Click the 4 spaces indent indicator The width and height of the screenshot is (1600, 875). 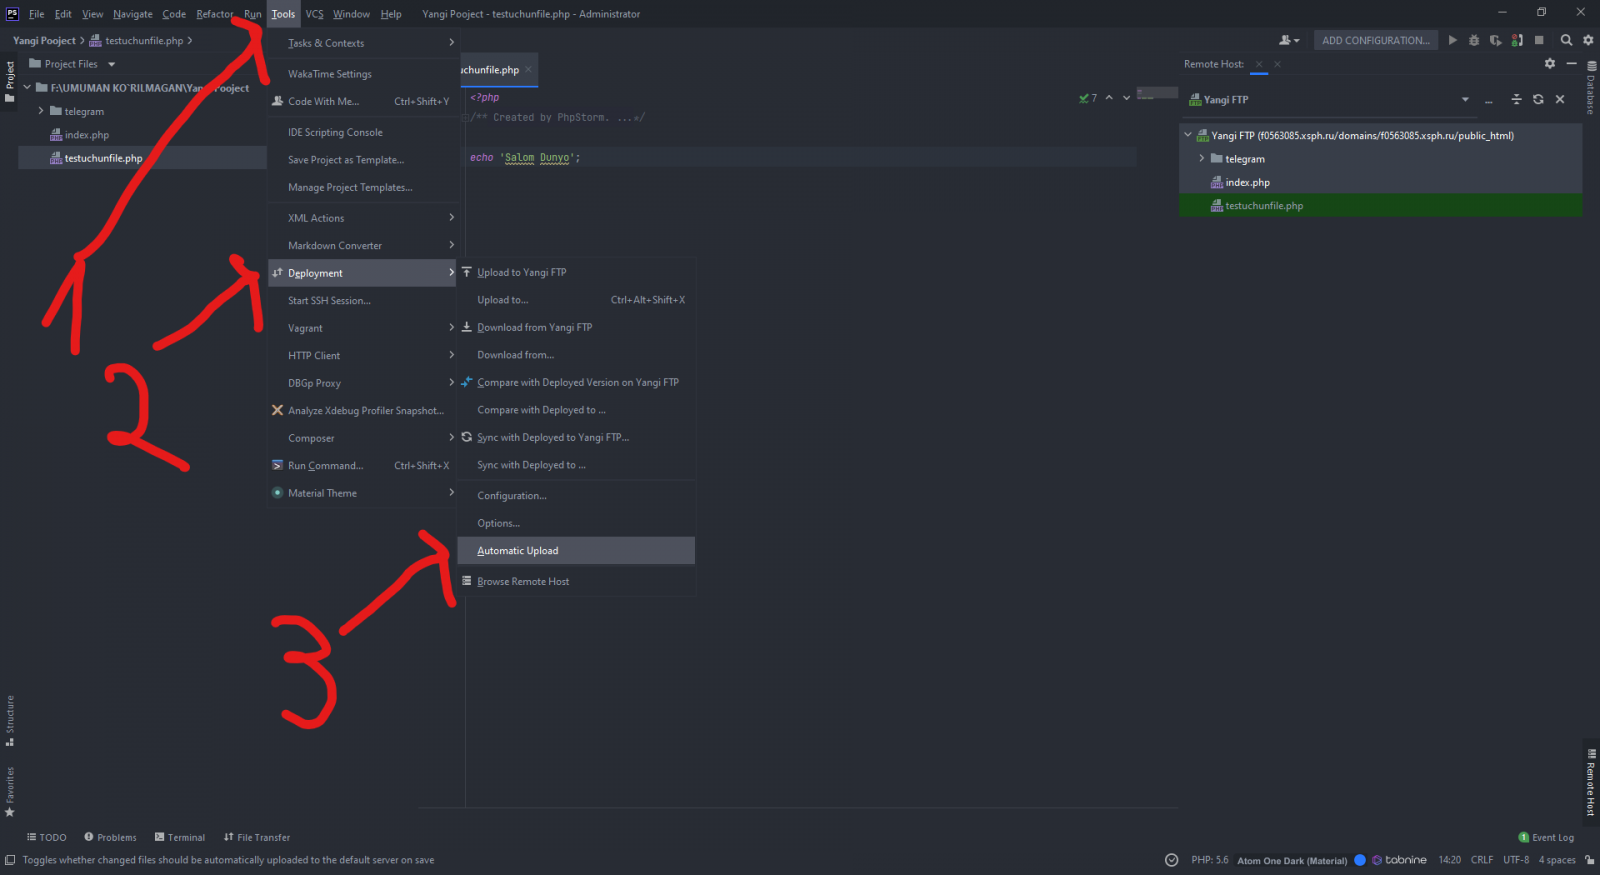(x=1557, y=860)
